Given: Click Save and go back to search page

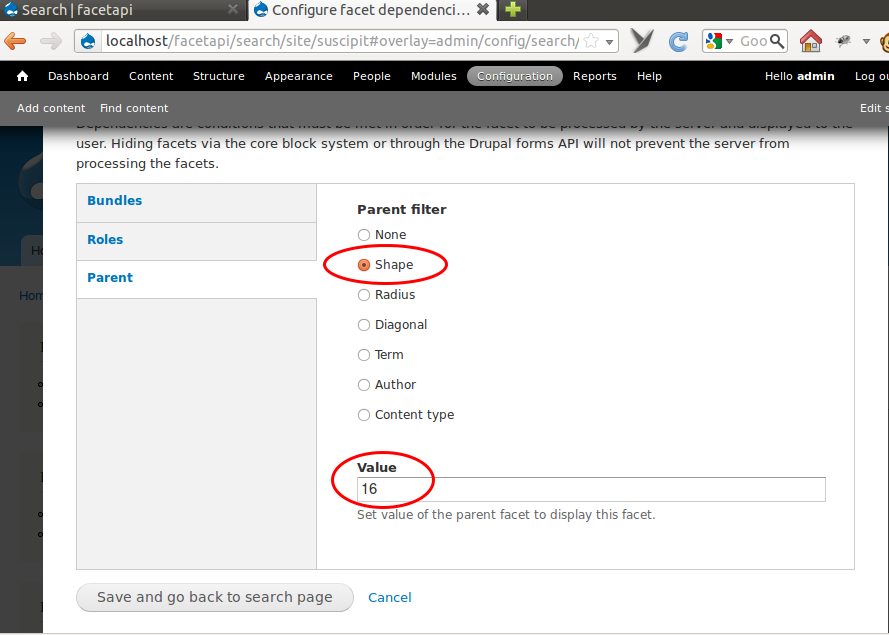Looking at the screenshot, I should click(x=215, y=597).
